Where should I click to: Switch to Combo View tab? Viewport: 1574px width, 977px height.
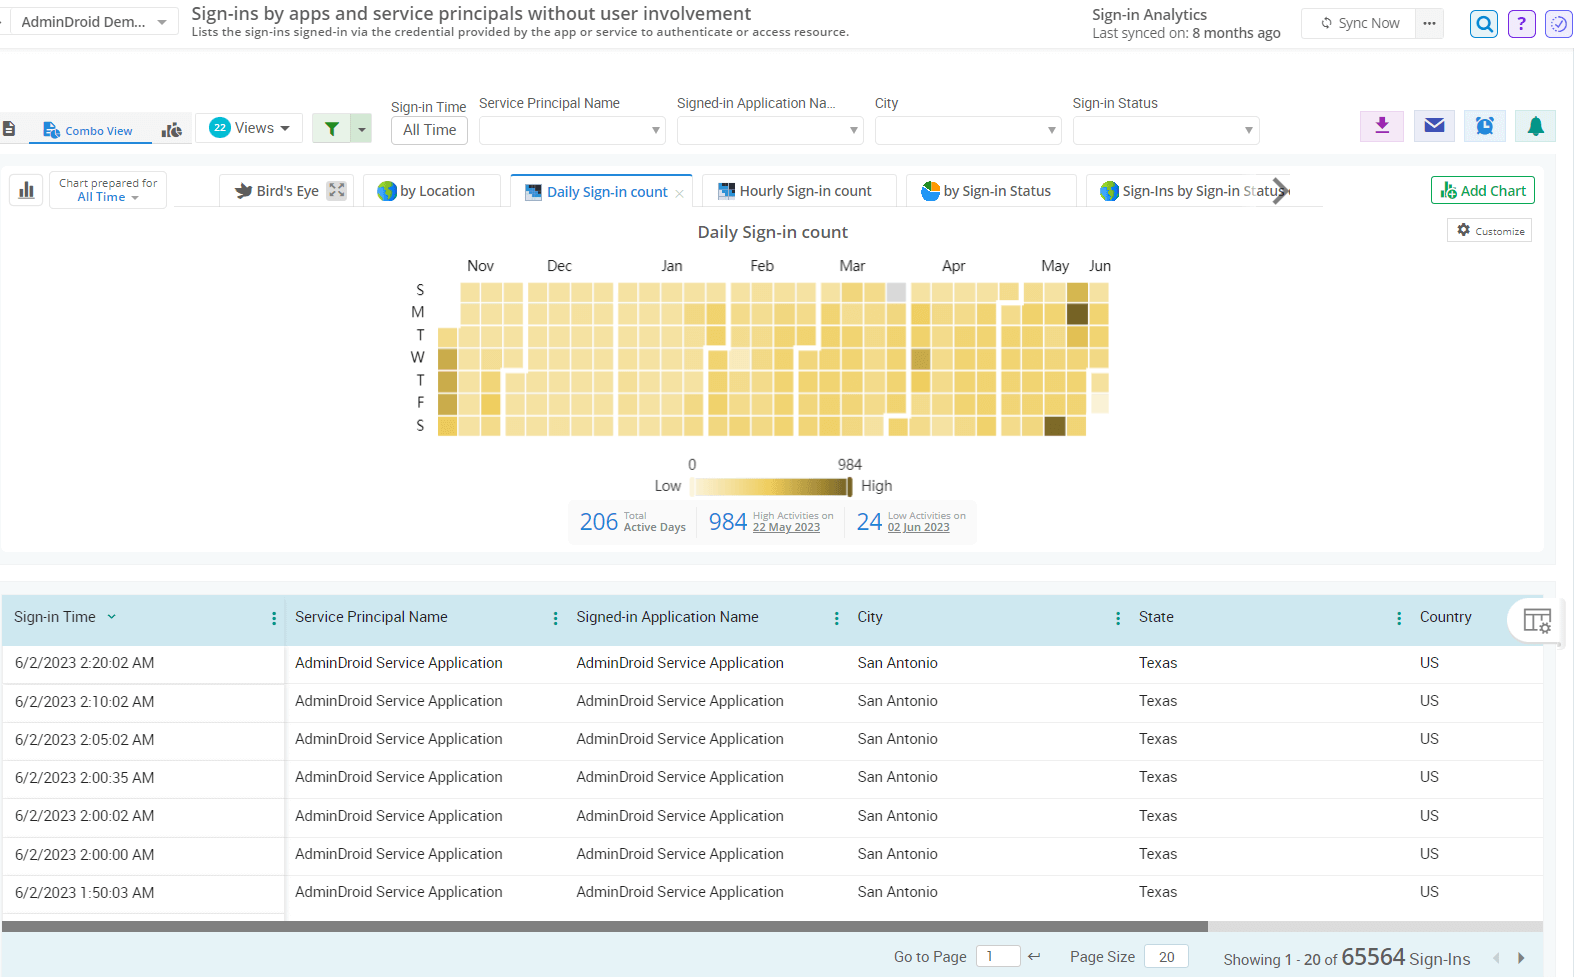tap(88, 130)
